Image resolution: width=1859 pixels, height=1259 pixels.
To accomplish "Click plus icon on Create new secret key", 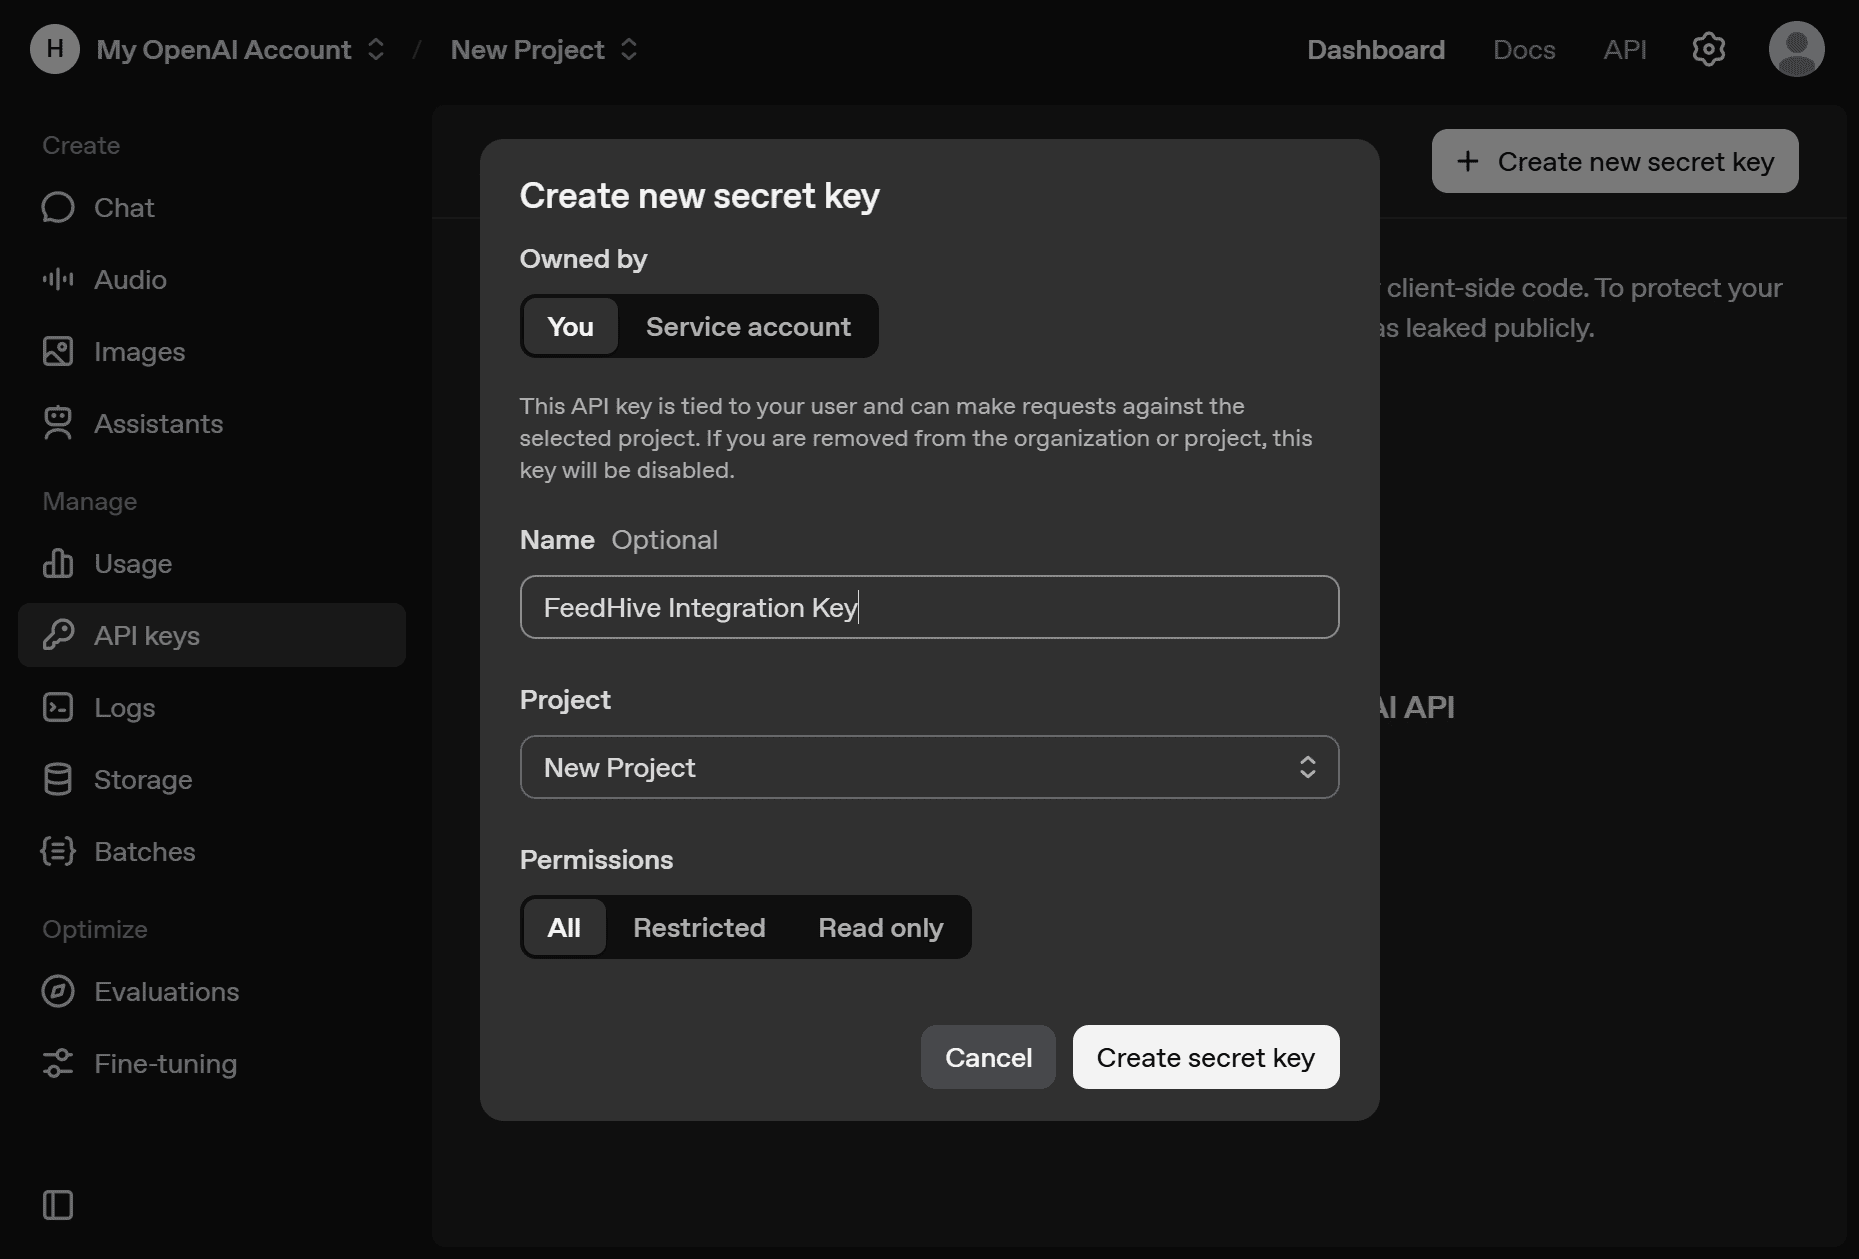I will click(x=1467, y=161).
